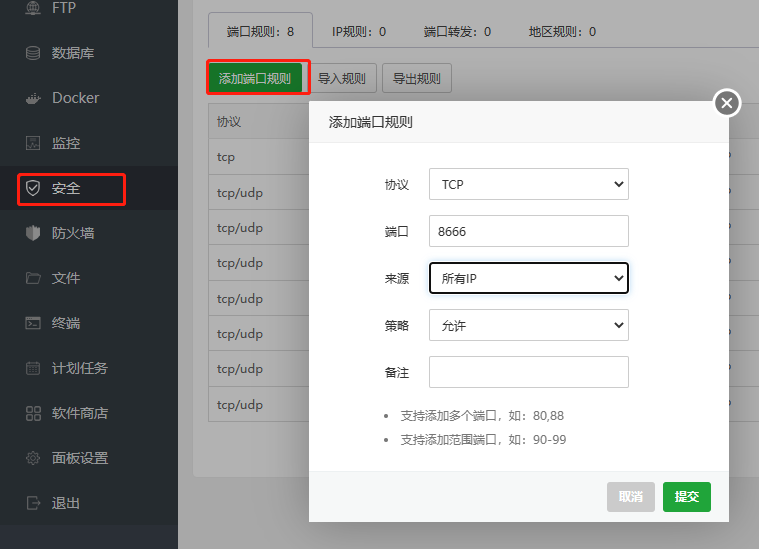Open the 来源 所有IP dropdown
Image resolution: width=759 pixels, height=549 pixels.
pos(528,278)
